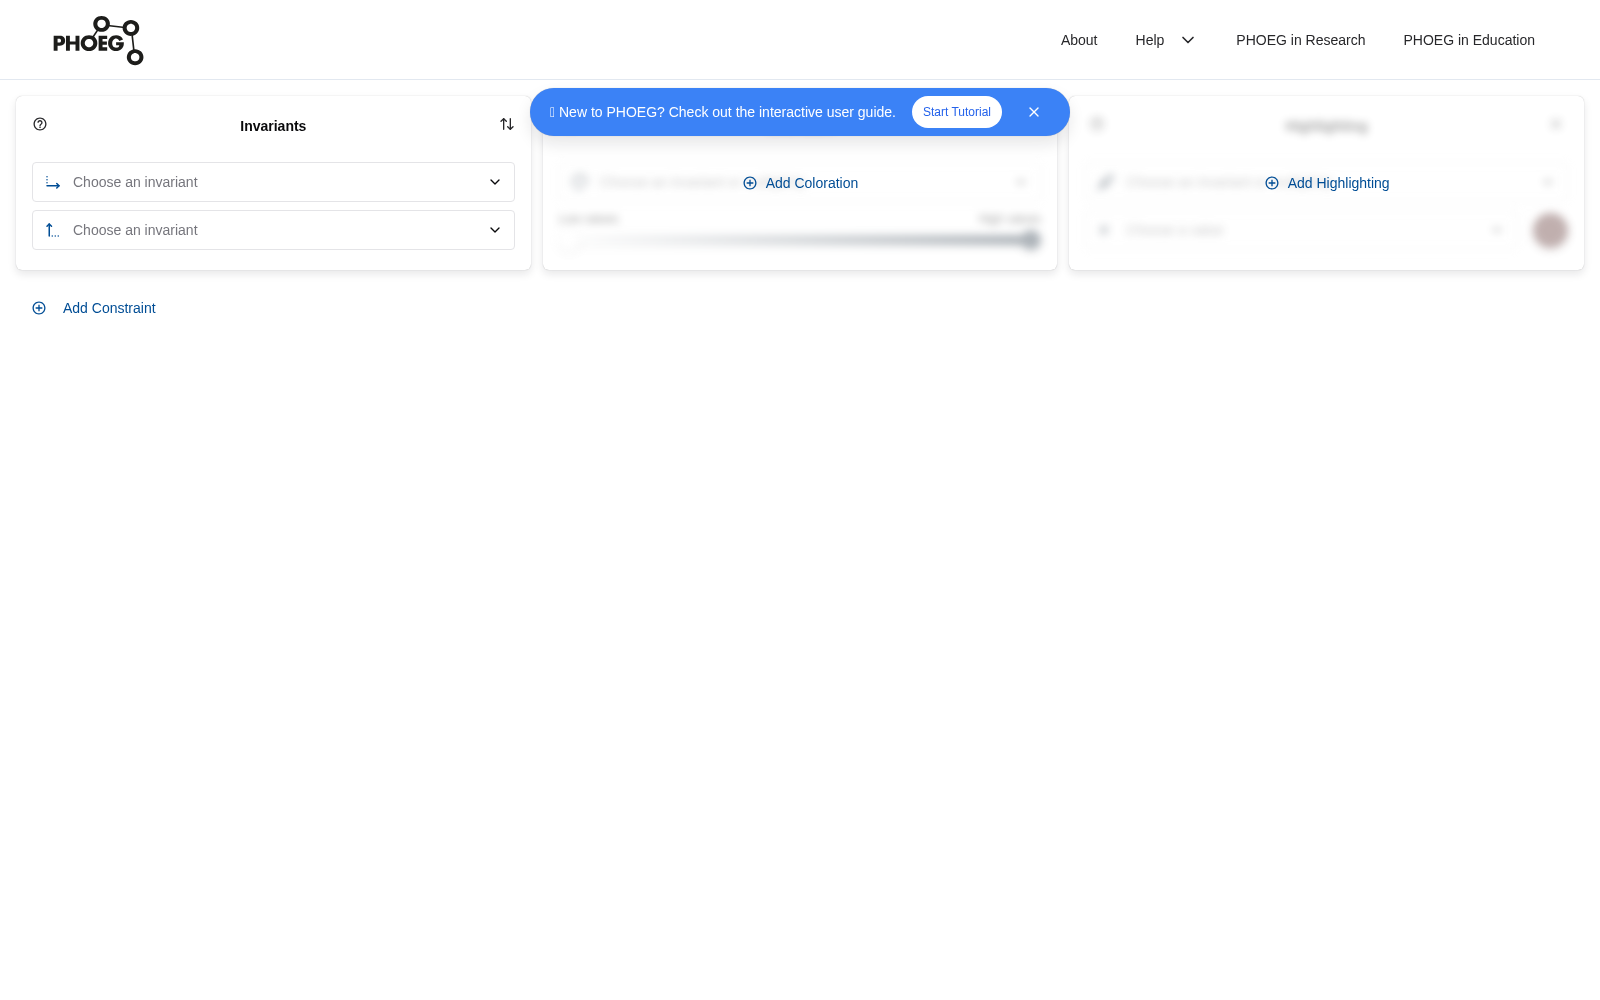
Task: Swap the invariant axes with the arrows icon
Action: (507, 124)
